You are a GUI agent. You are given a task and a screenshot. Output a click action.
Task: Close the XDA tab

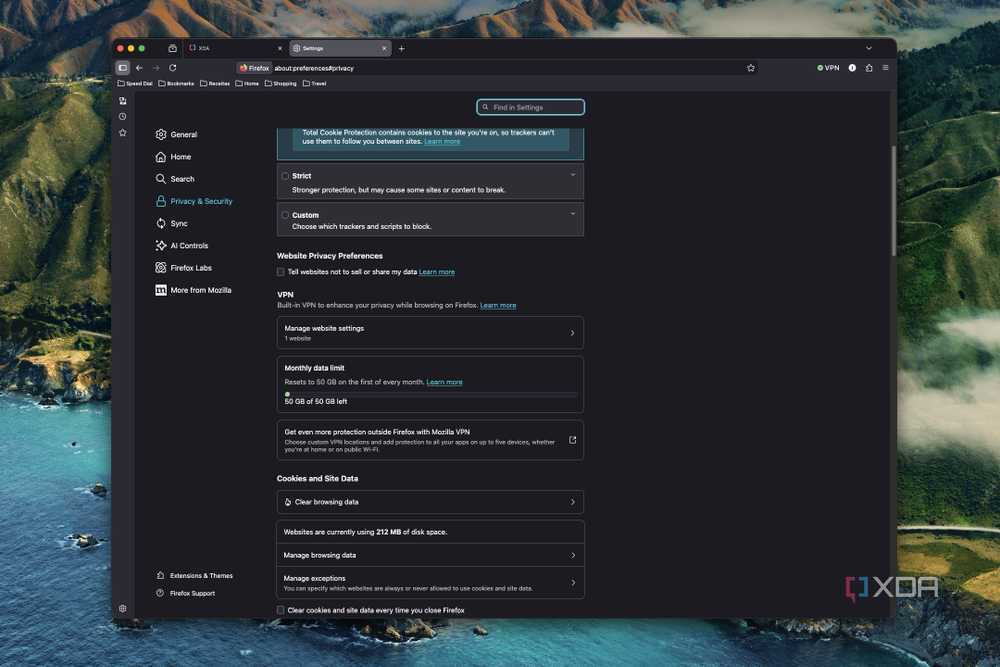tap(279, 48)
